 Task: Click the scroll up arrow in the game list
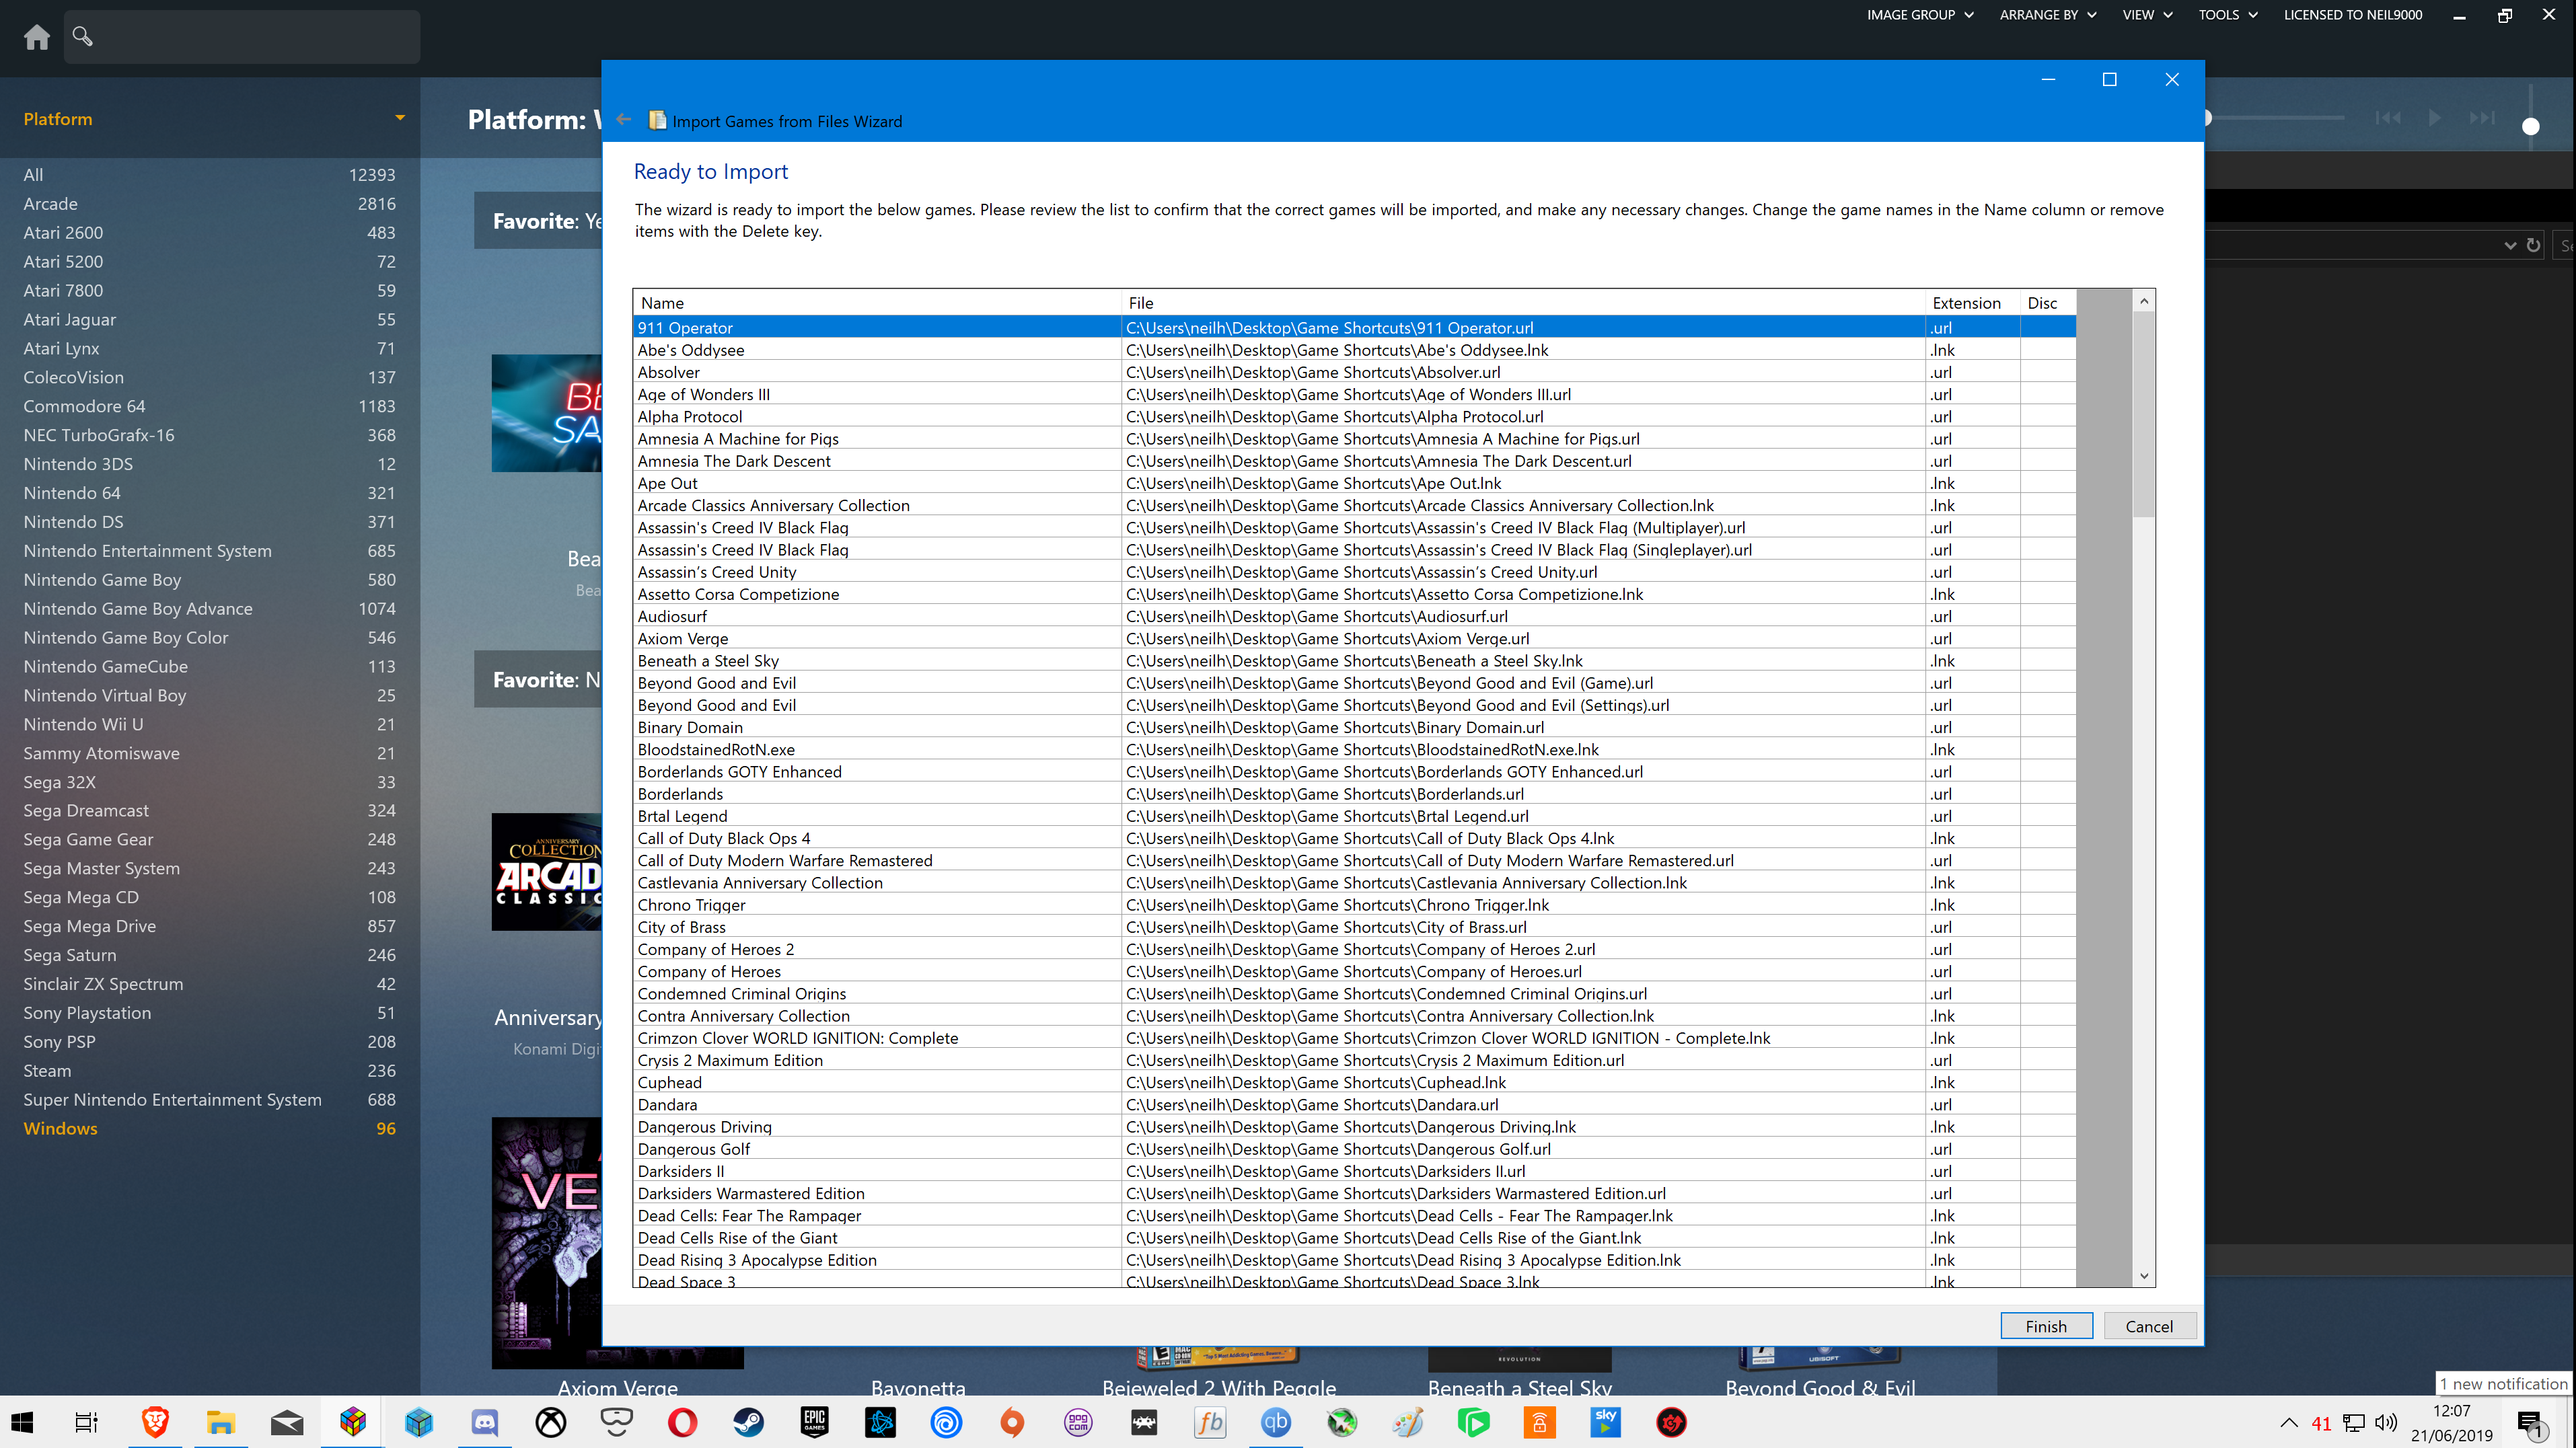point(2143,301)
